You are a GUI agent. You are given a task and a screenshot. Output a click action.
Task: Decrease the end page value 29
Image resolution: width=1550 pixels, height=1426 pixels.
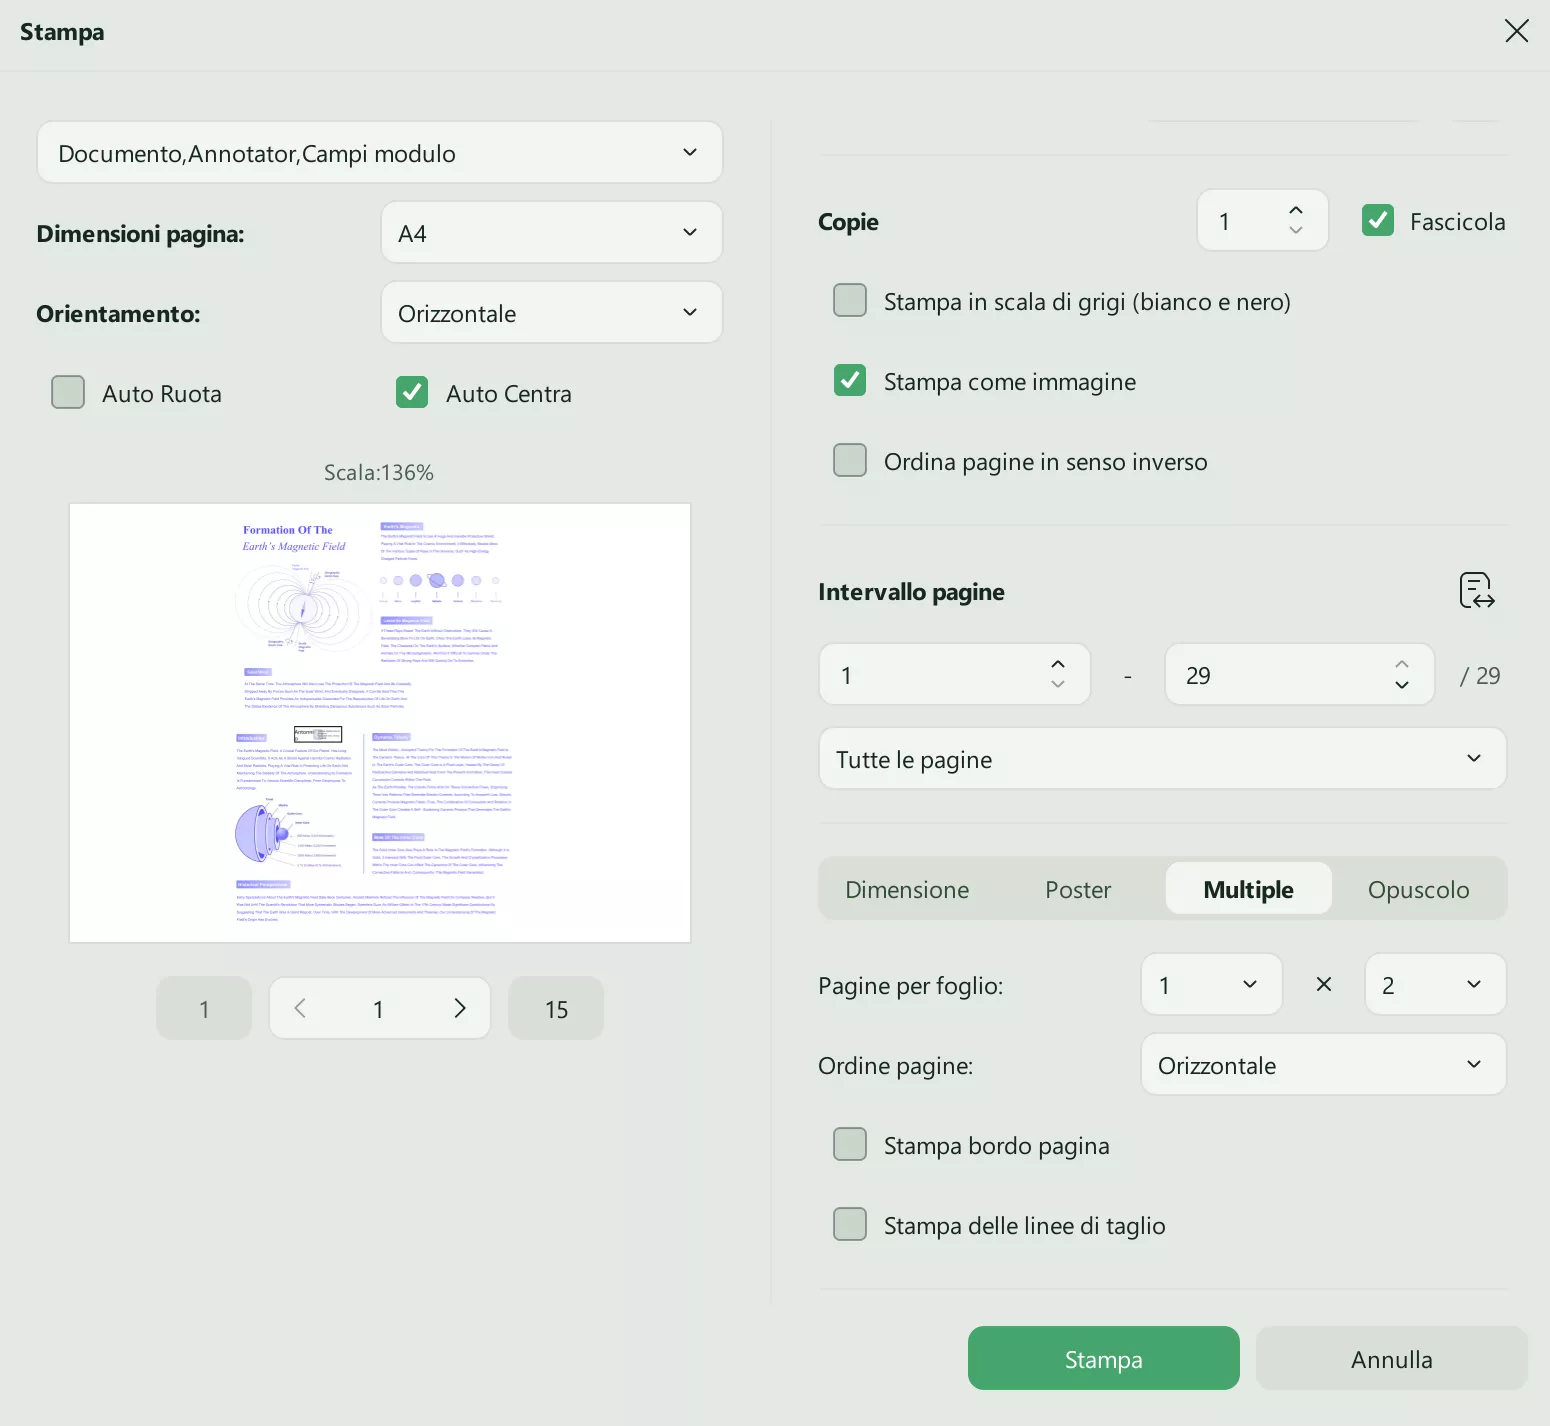tap(1401, 686)
